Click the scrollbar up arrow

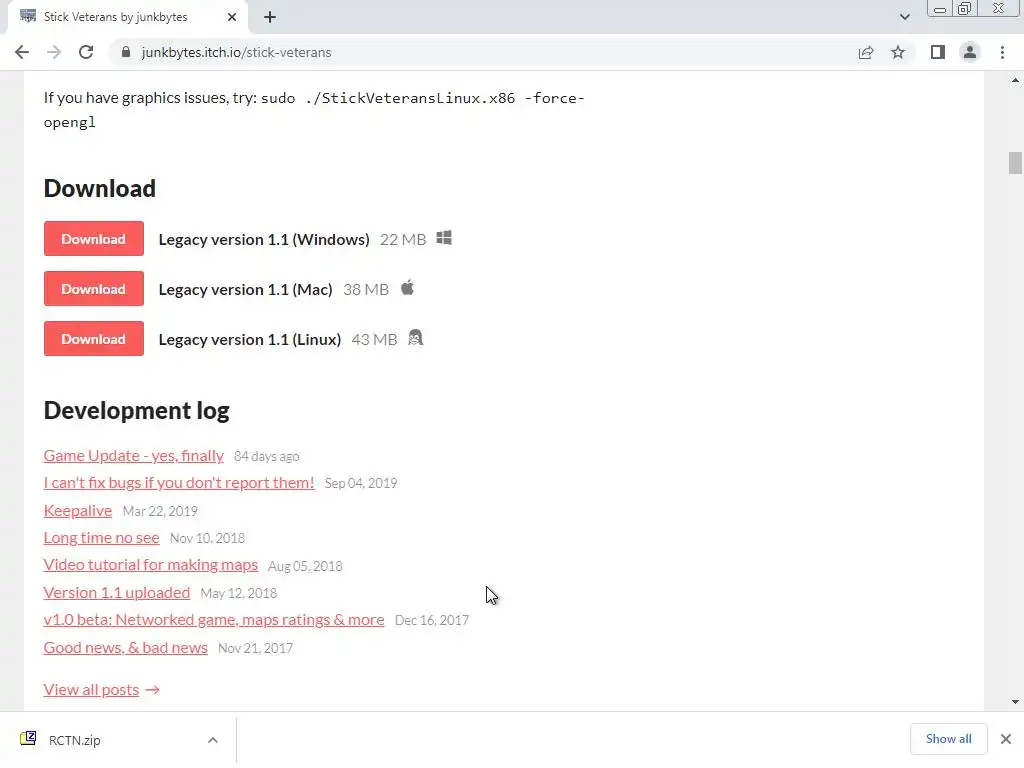pyautogui.click(x=1015, y=80)
